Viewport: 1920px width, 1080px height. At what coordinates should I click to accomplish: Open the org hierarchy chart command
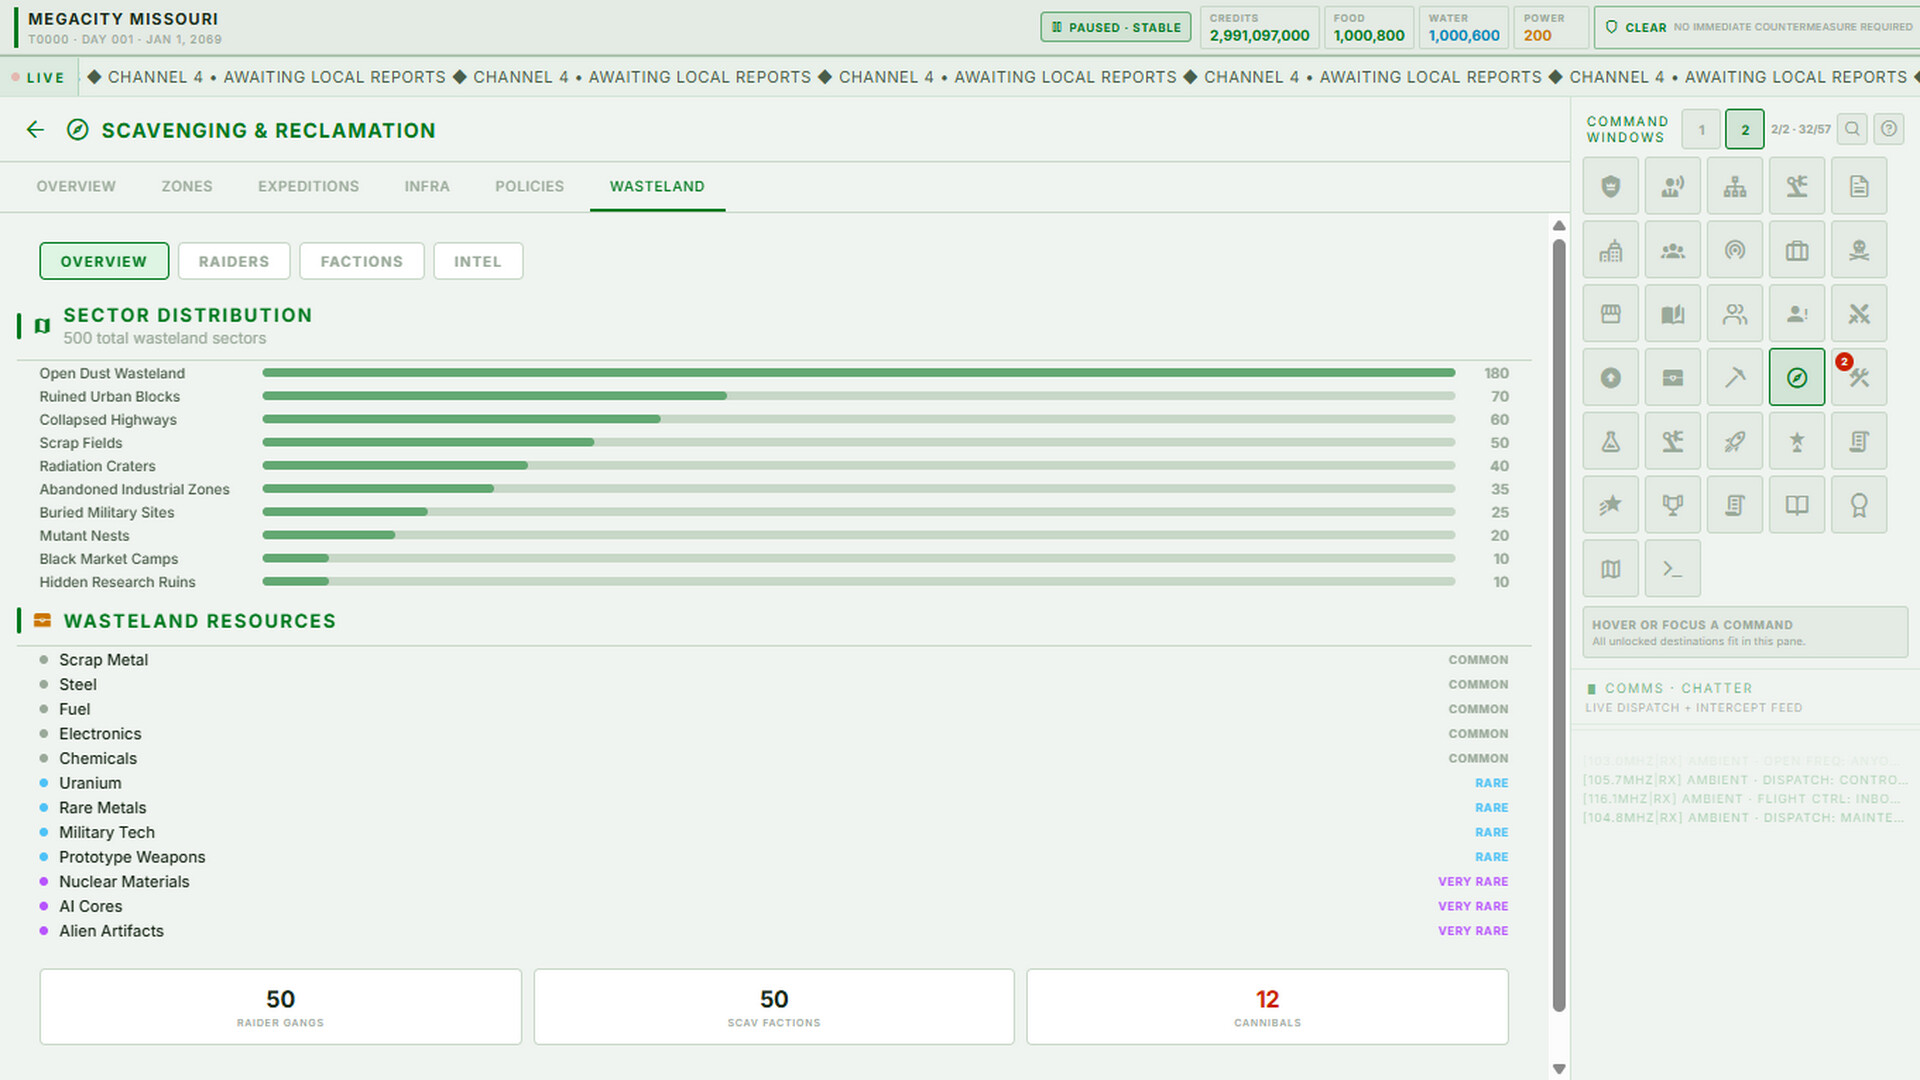1734,186
